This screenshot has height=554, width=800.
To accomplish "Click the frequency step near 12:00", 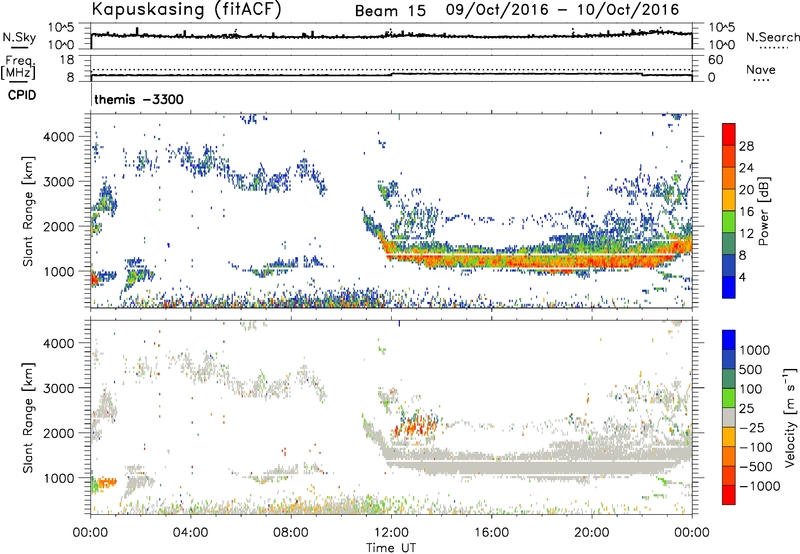I will (391, 74).
